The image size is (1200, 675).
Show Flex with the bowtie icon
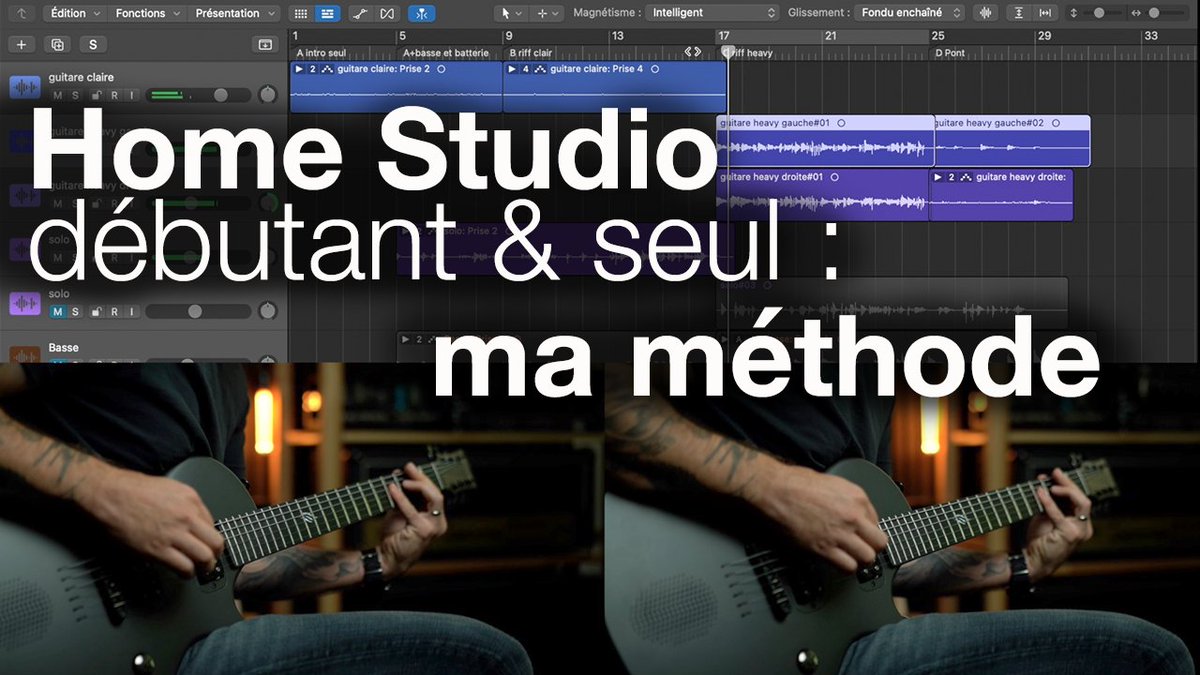tap(387, 13)
